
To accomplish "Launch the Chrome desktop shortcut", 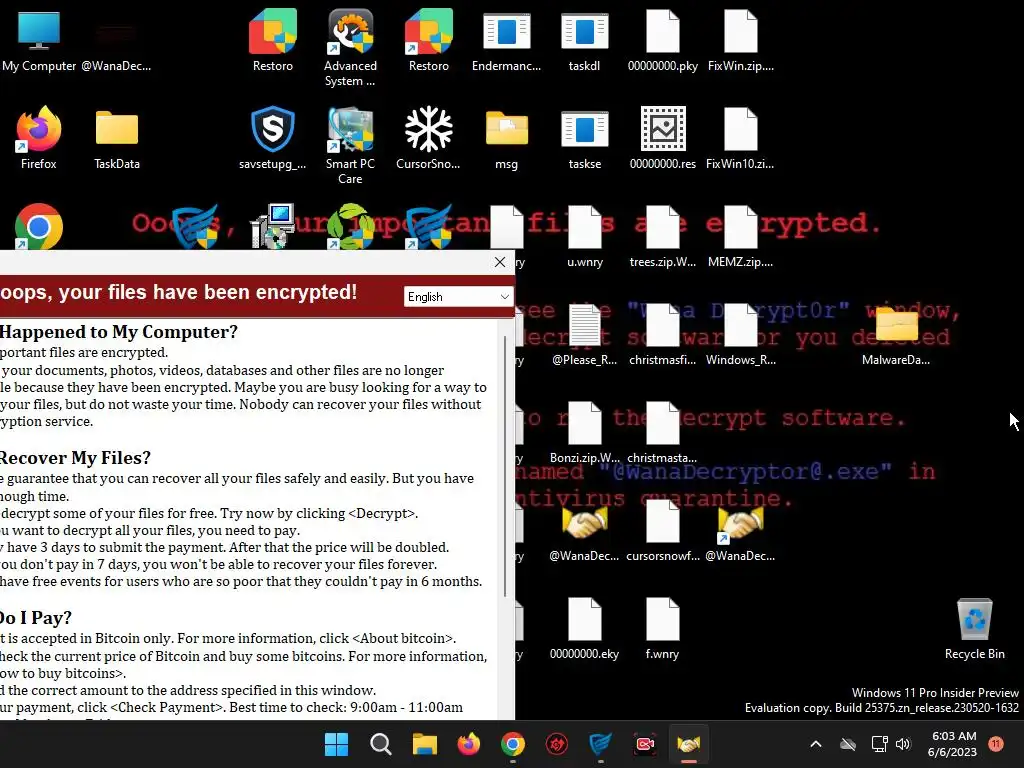I will tap(39, 227).
